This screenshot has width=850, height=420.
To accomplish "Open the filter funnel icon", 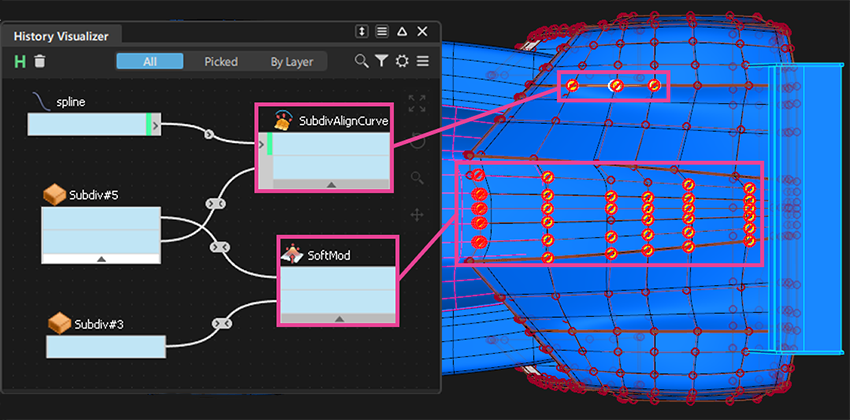I will 382,61.
